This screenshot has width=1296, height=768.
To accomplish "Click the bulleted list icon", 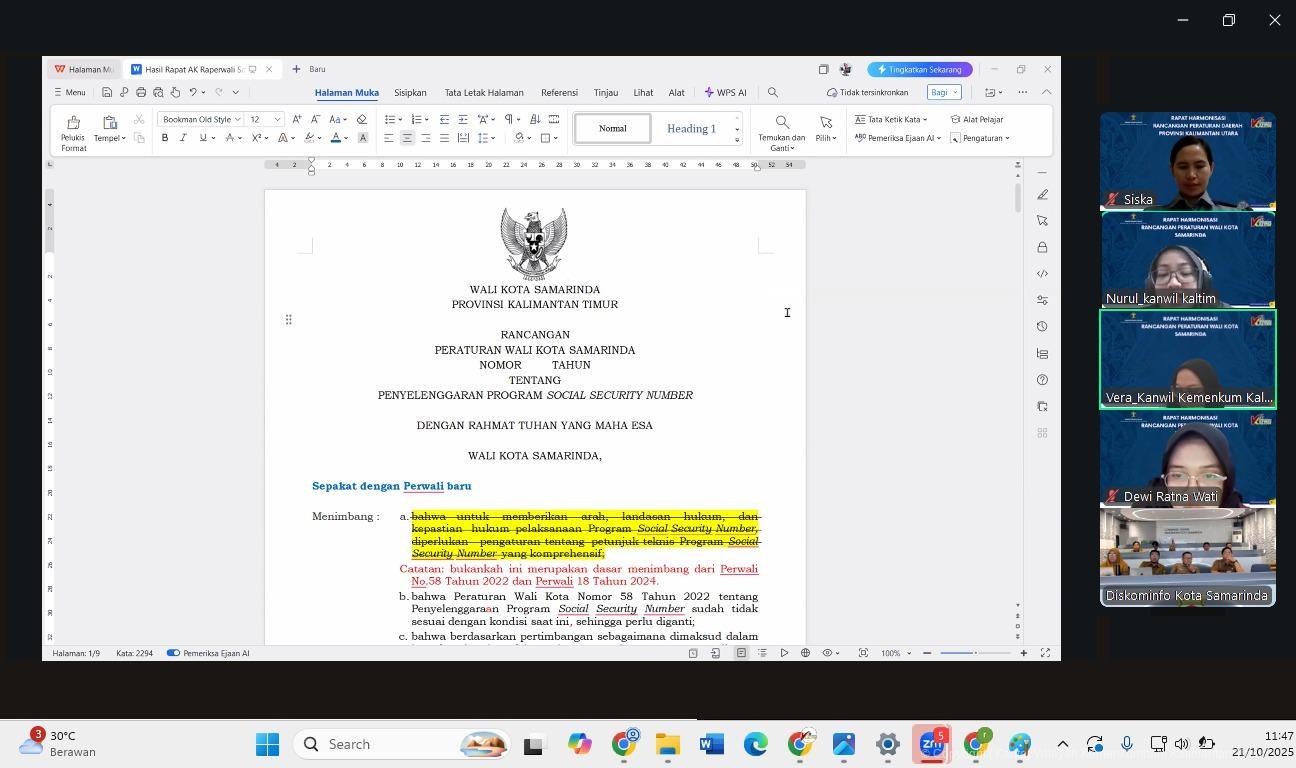I will tap(389, 119).
